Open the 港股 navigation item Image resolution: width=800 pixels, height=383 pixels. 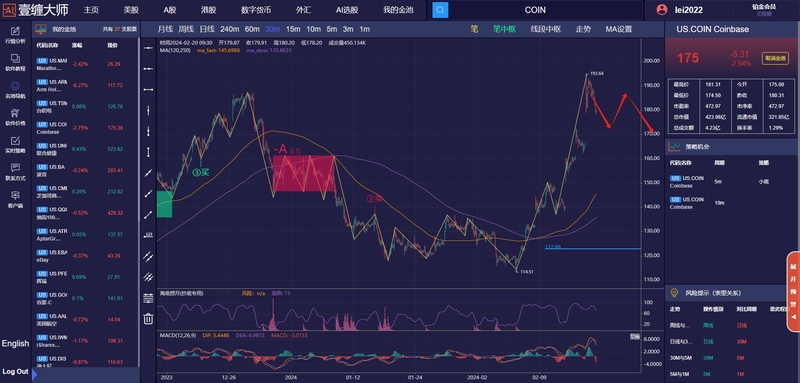click(208, 10)
